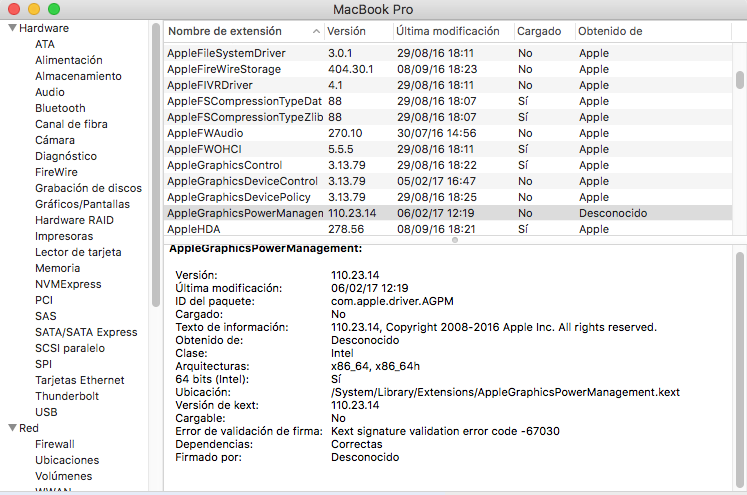Collapse the Red section triangle
The height and width of the screenshot is (495, 747).
pos(10,428)
